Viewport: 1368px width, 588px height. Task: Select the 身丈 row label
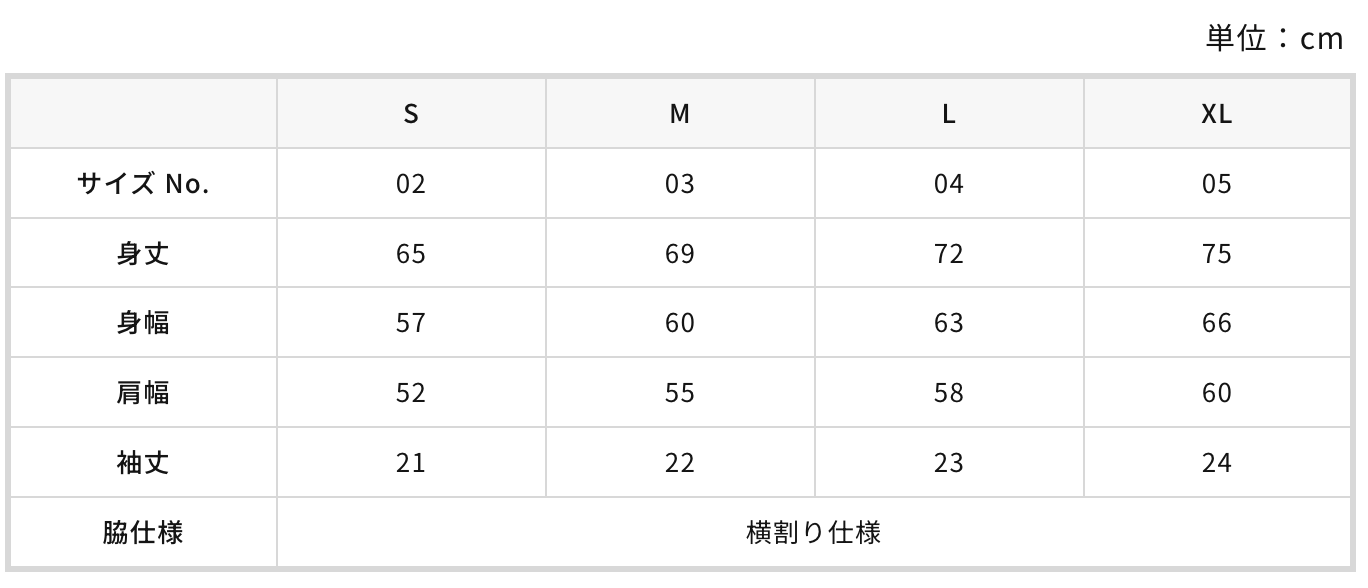[x=143, y=254]
